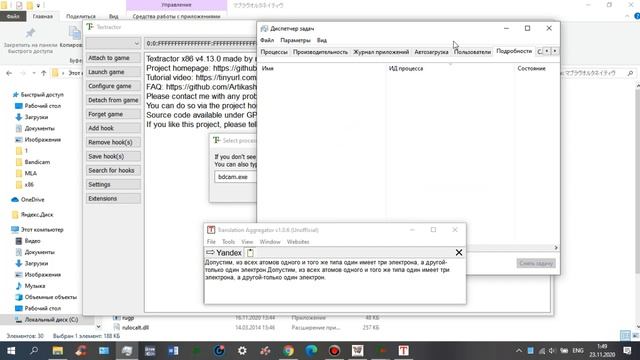
Task: Open Главная ribbon tab in Explorer
Action: pyautogui.click(x=43, y=16)
